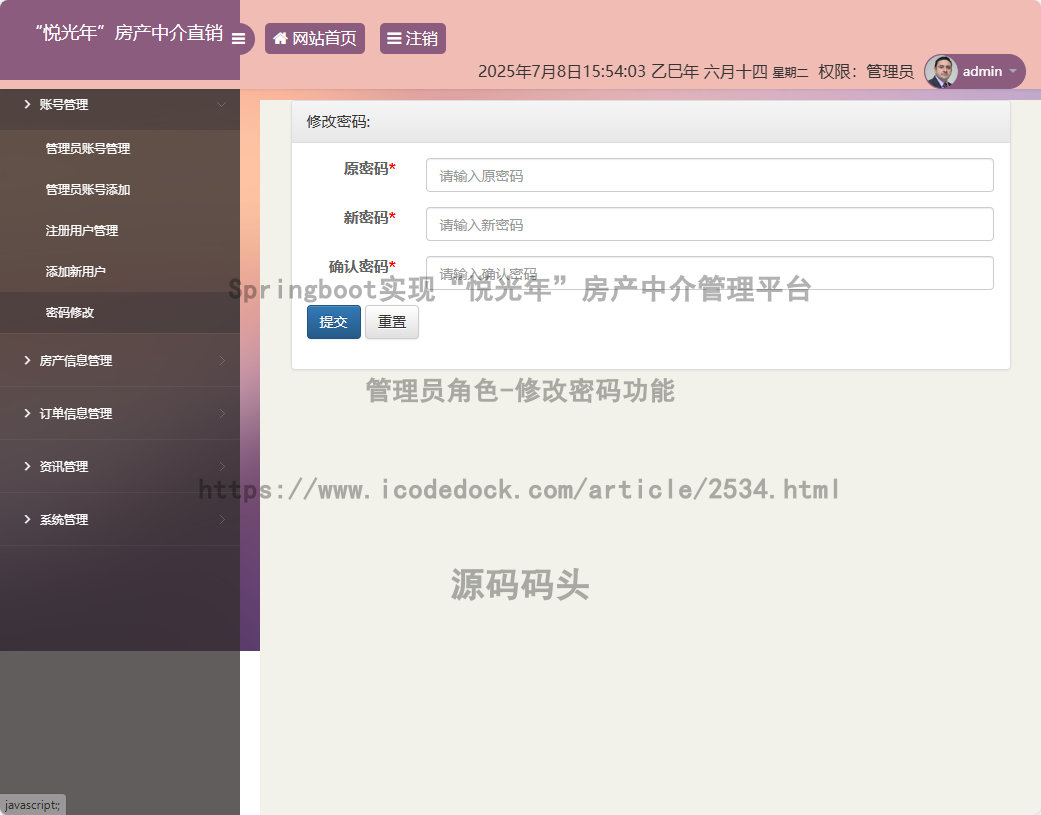Screen dimensions: 1041x815
Task: Click the right arrow beside 系统管理
Action: (222, 520)
